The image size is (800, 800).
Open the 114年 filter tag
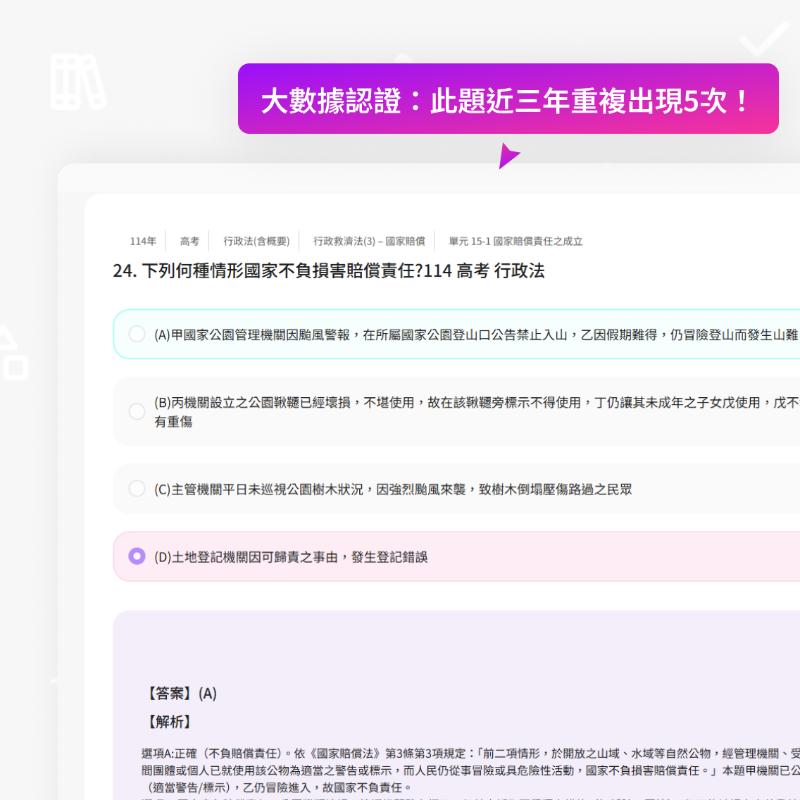(x=142, y=241)
